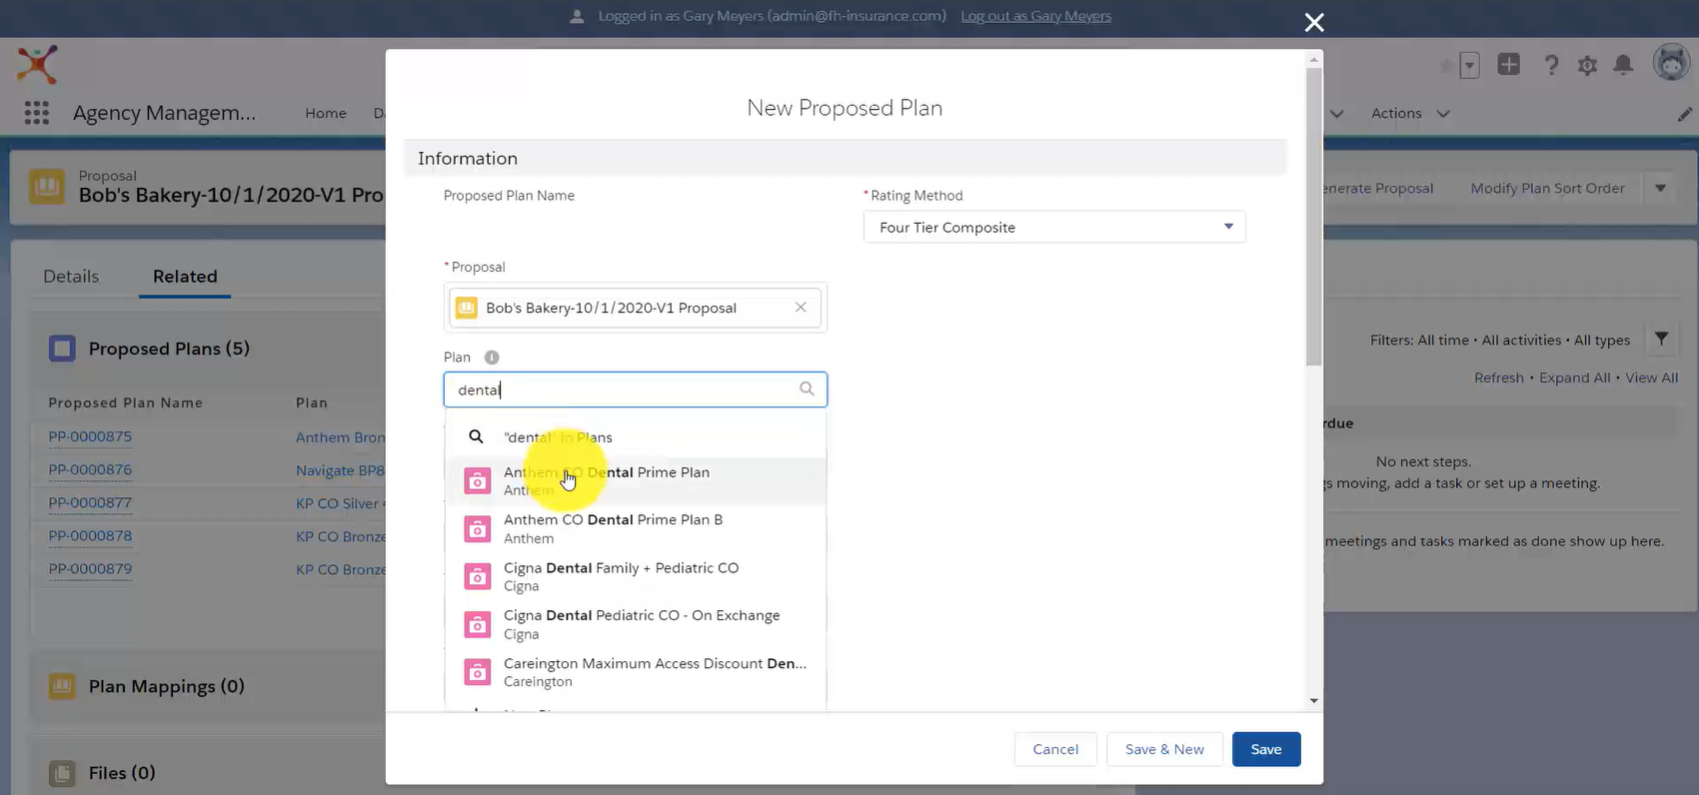The image size is (1699, 795).
Task: Open the Home nav tab
Action: tap(326, 113)
